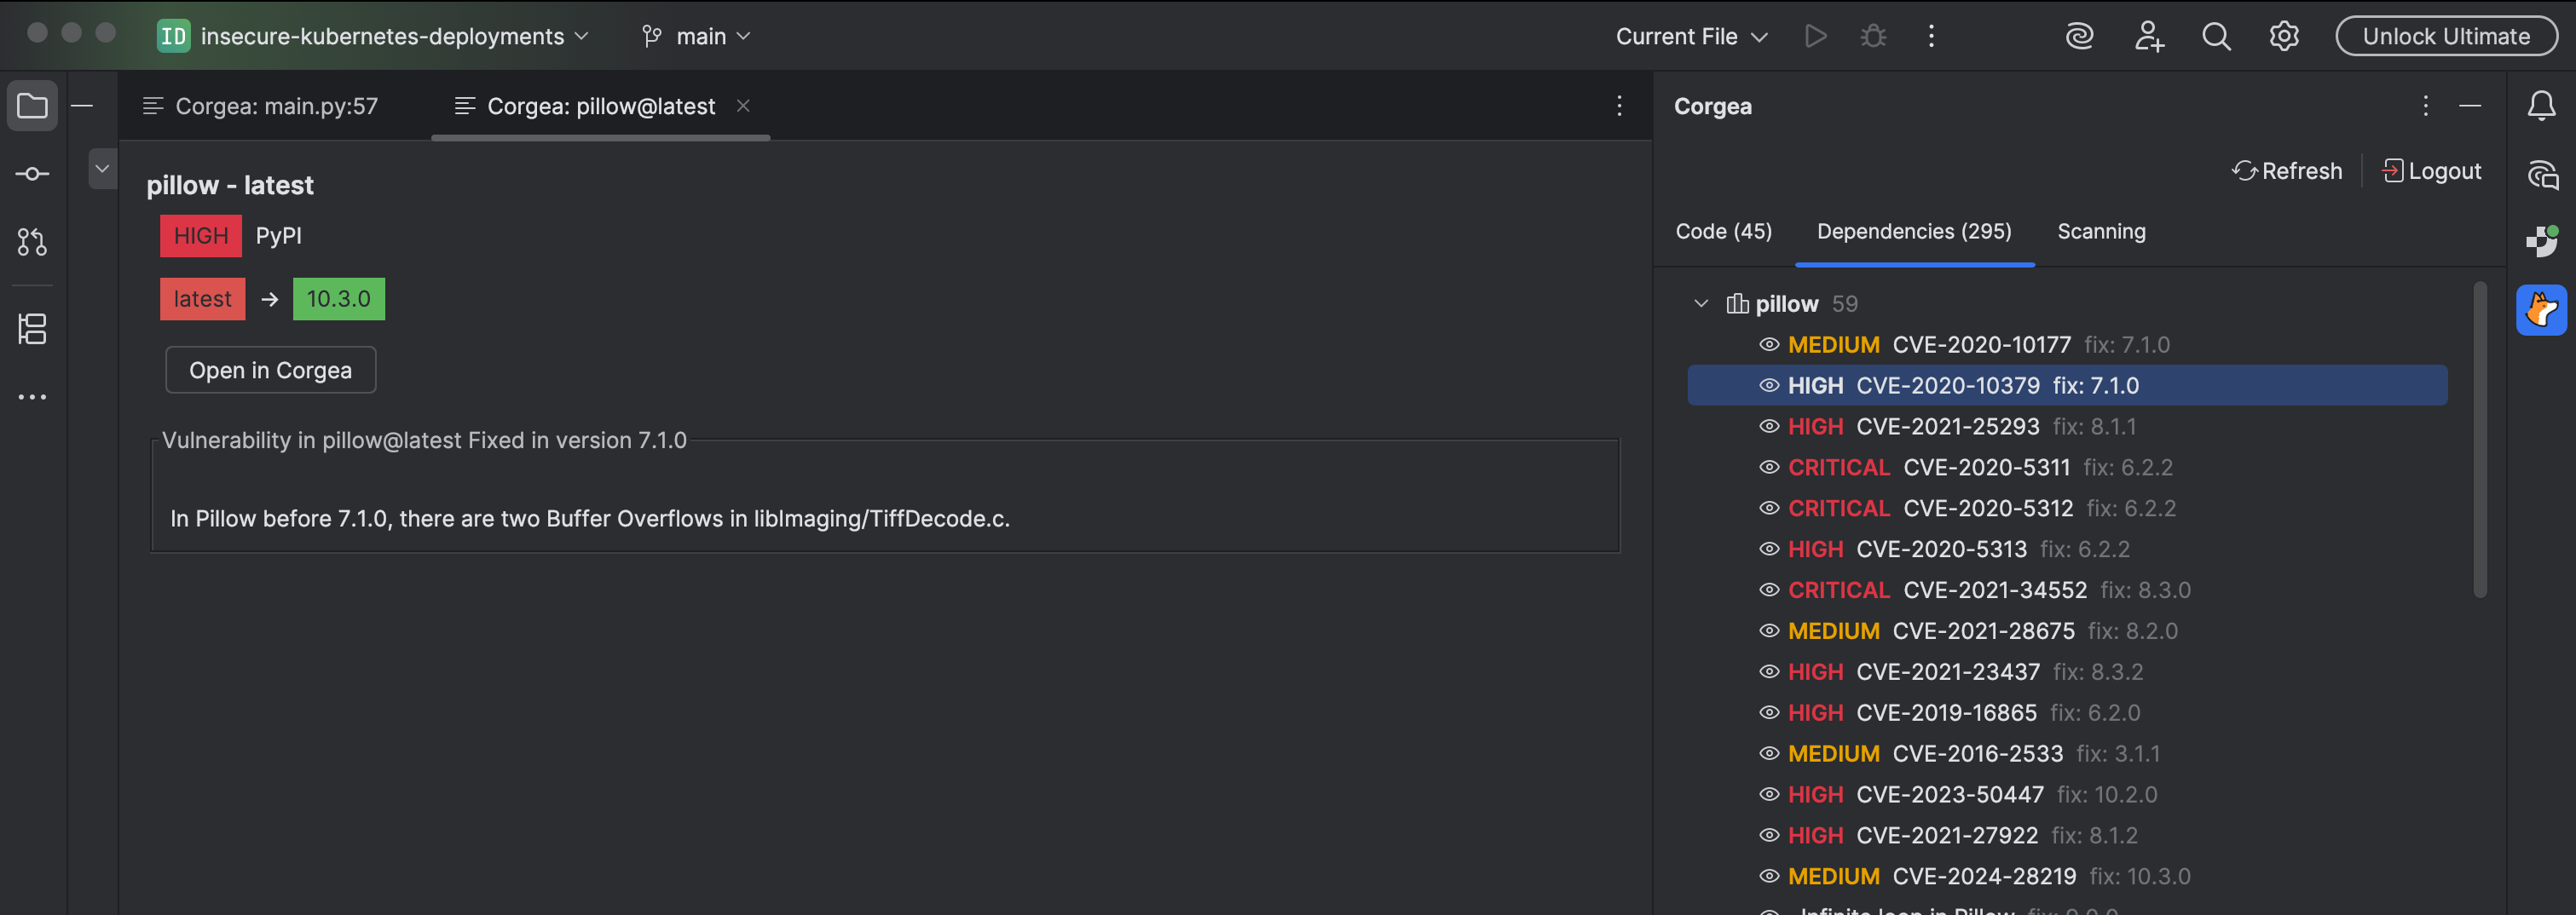Click the Logout button
Image resolution: width=2576 pixels, height=915 pixels.
[2431, 171]
